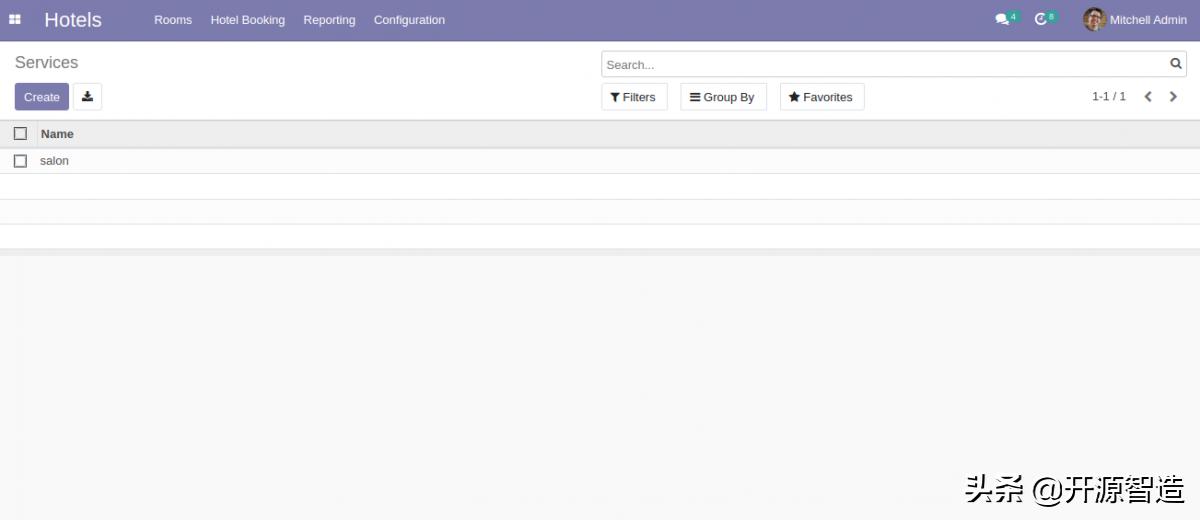1200x520 pixels.
Task: Expand the Group By dropdown
Action: coord(723,97)
